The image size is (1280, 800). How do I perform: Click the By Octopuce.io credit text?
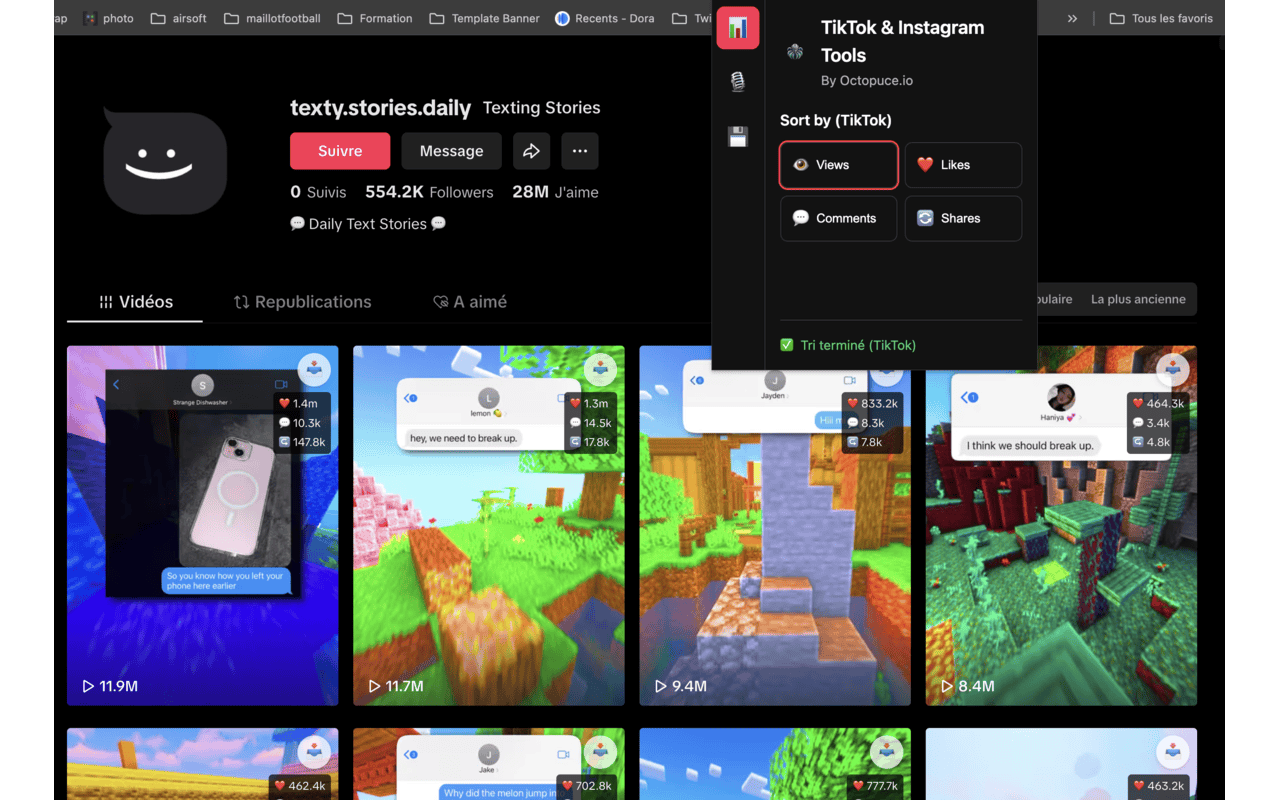tap(867, 80)
